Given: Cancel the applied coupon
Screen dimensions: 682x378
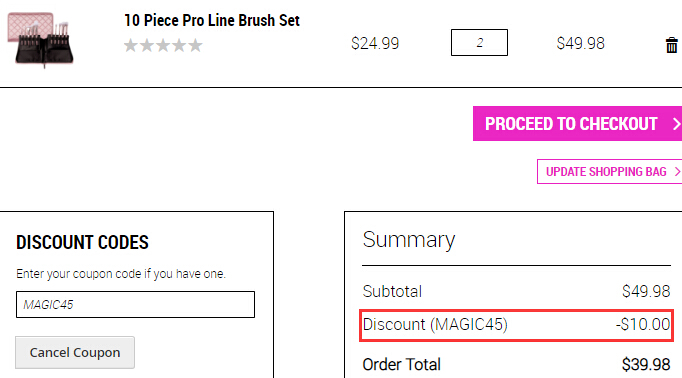Looking at the screenshot, I should coord(75,352).
